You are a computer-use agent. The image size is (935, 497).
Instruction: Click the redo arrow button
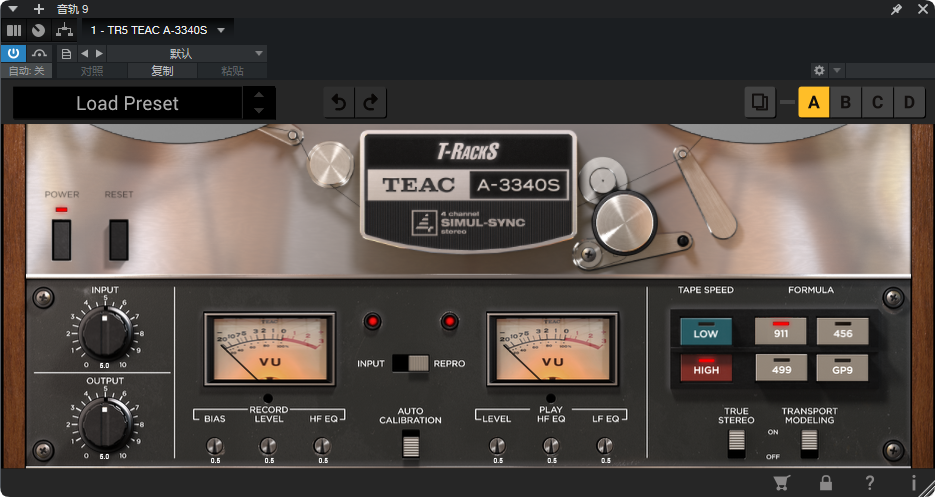pyautogui.click(x=371, y=103)
